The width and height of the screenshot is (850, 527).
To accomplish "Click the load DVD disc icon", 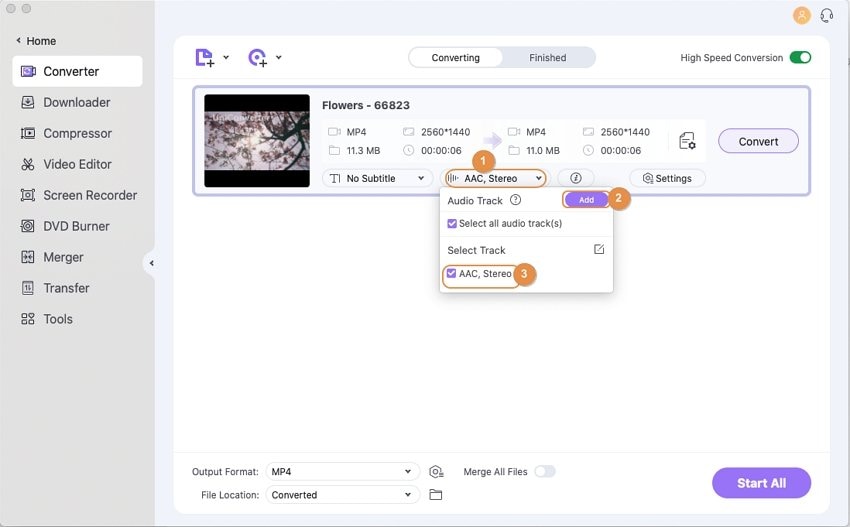I will coord(257,57).
